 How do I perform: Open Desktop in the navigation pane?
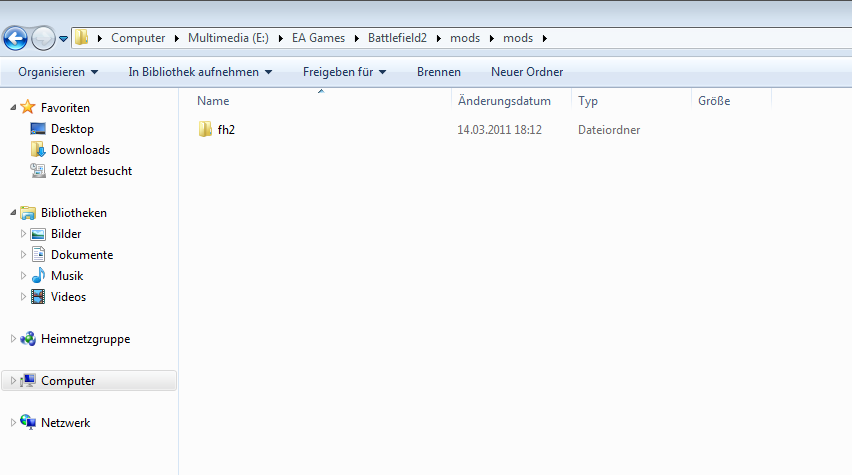coord(72,129)
